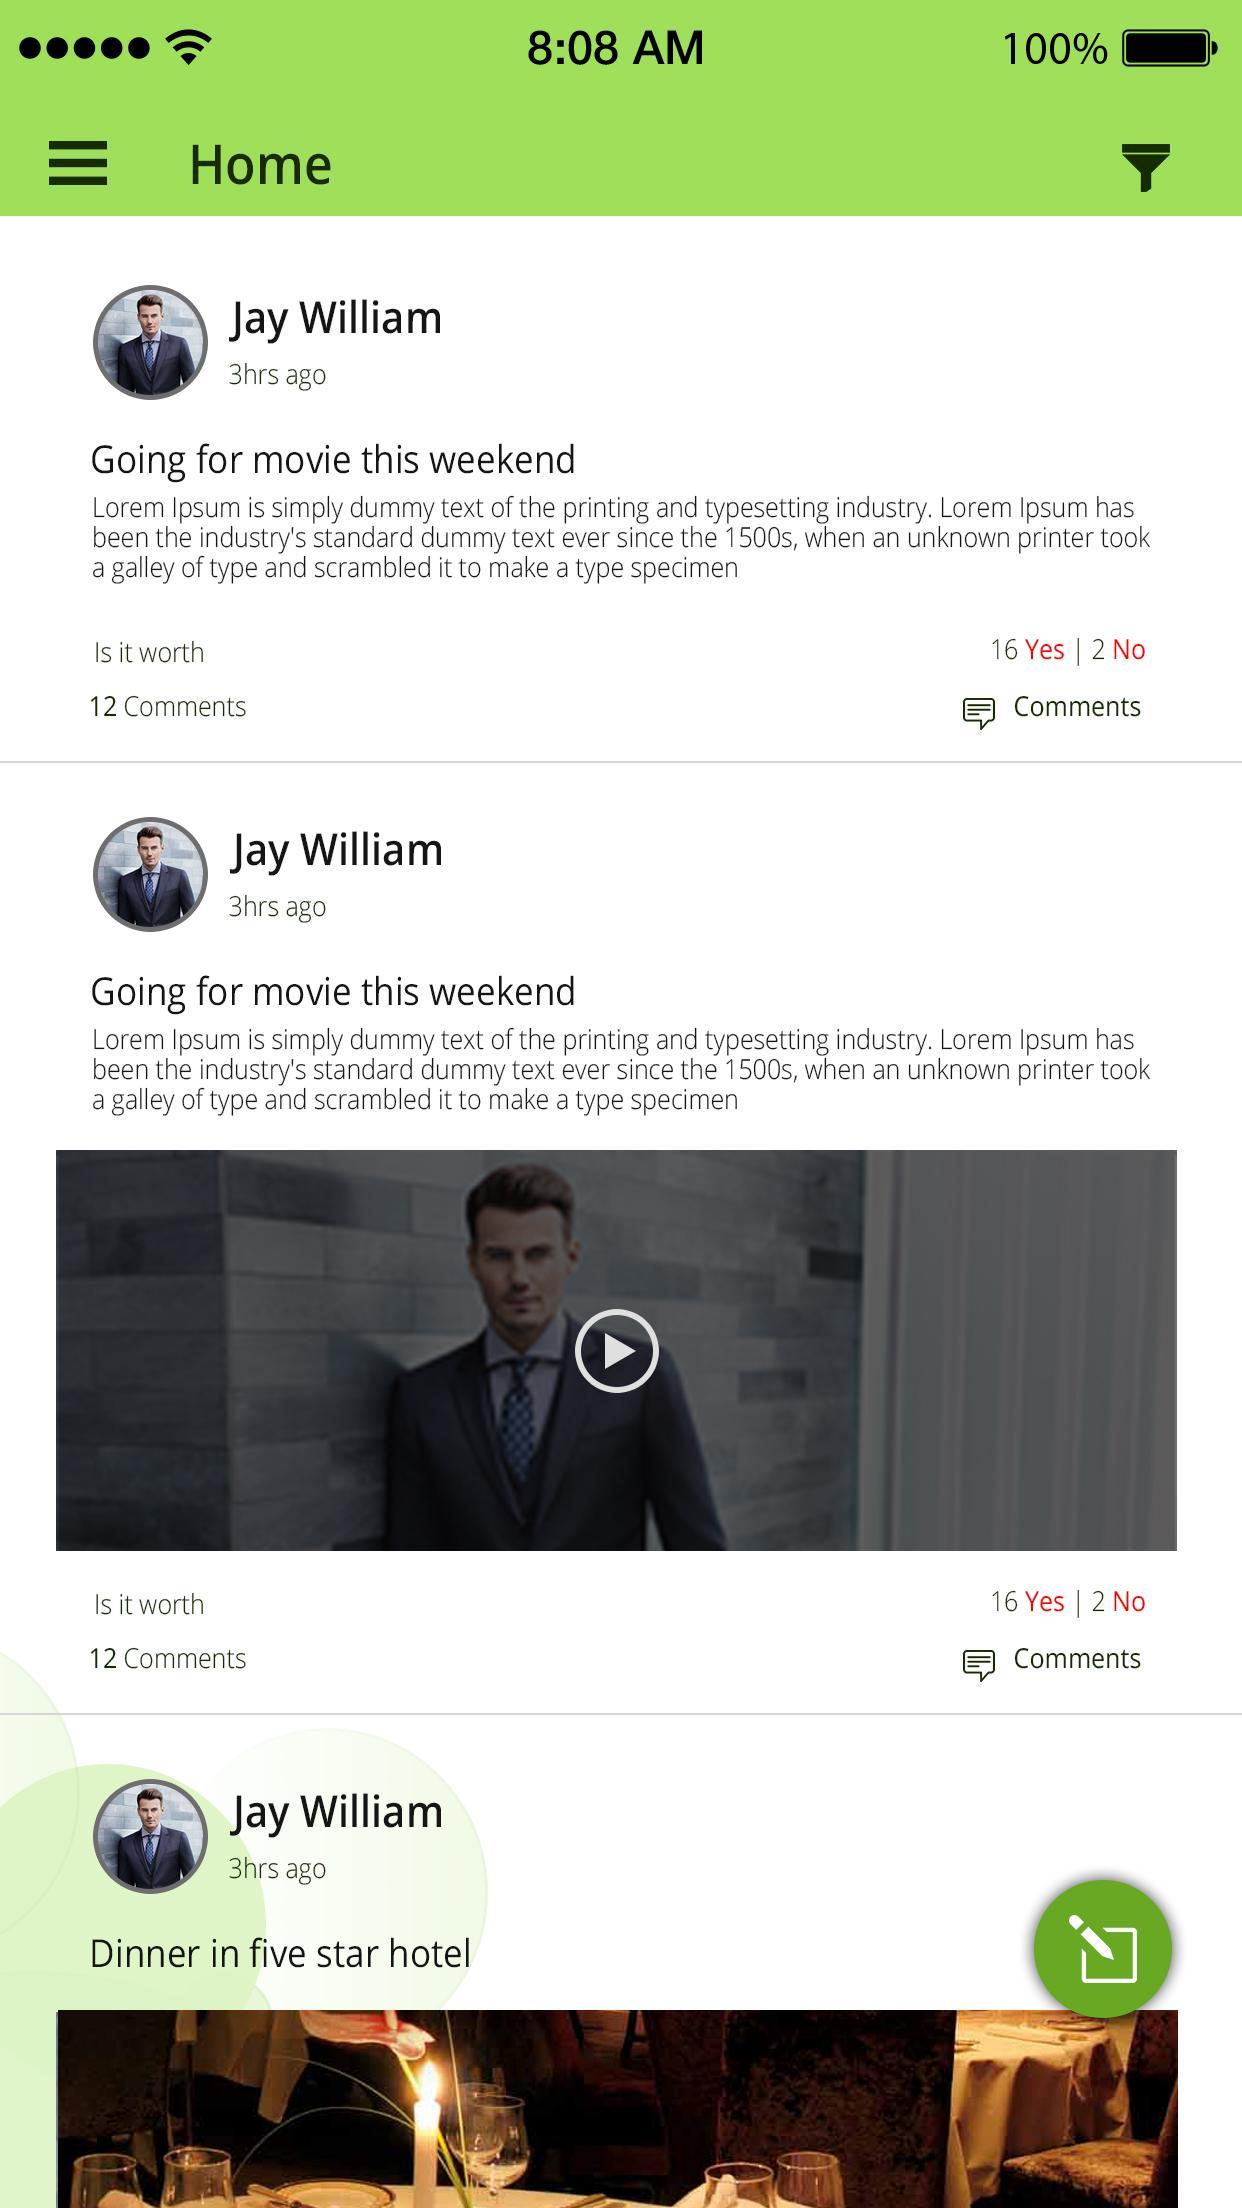This screenshot has width=1242, height=2208.
Task: Open Jay William's avatar in dinner post
Action: click(x=150, y=1836)
